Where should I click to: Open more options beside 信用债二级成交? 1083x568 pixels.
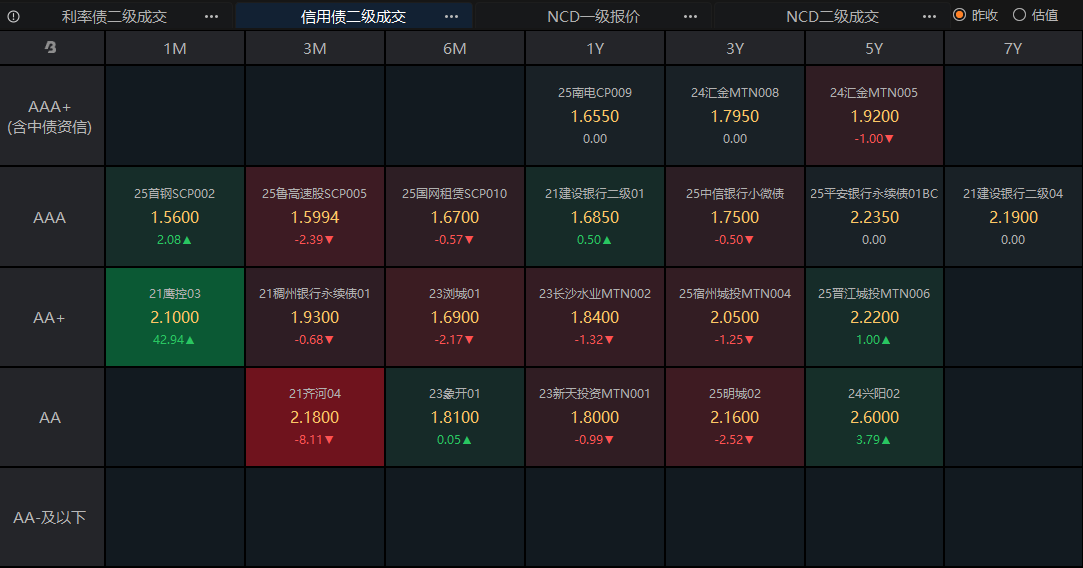[451, 16]
